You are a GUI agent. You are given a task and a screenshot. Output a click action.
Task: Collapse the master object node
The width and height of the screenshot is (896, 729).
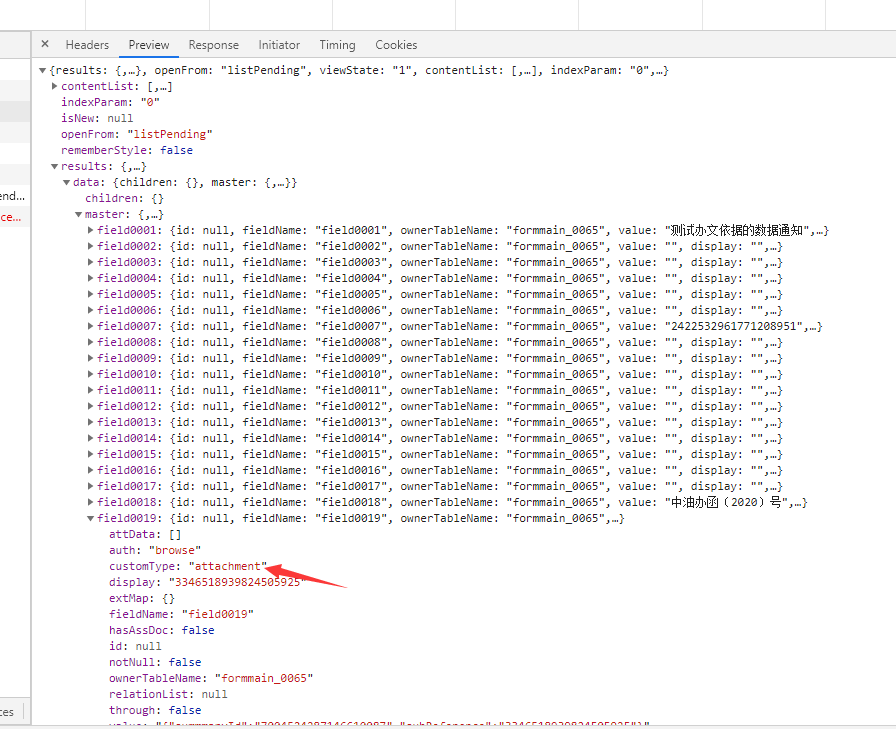[79, 215]
